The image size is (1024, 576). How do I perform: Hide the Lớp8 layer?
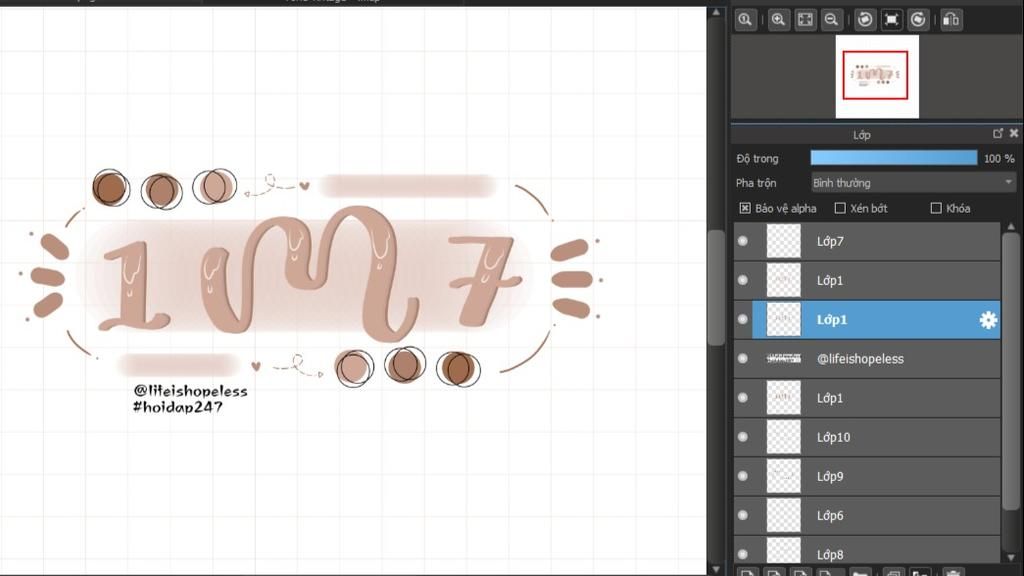point(743,554)
